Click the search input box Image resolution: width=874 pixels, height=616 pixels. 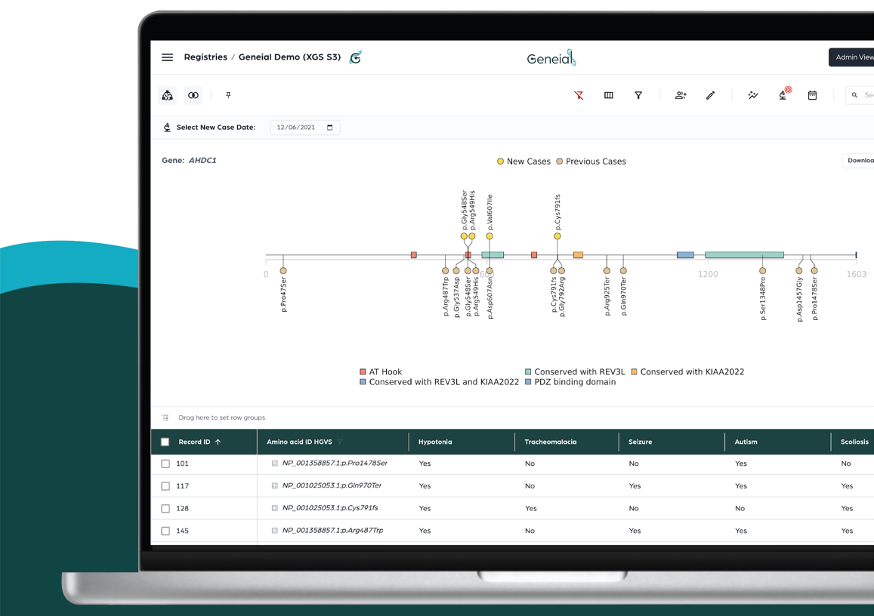860,95
